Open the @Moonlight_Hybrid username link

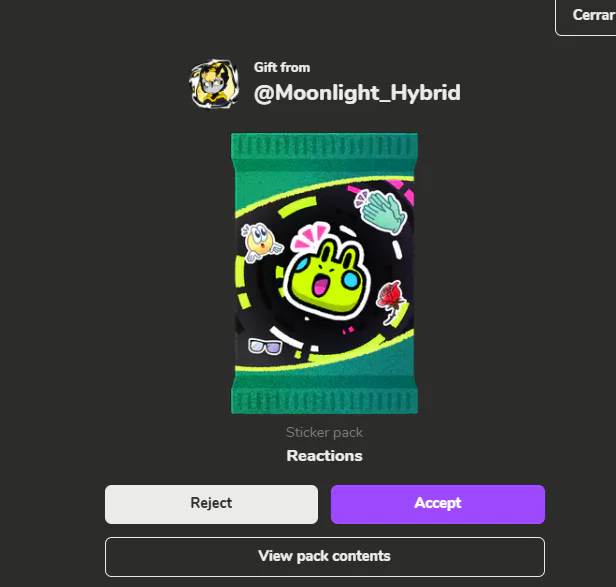357,94
